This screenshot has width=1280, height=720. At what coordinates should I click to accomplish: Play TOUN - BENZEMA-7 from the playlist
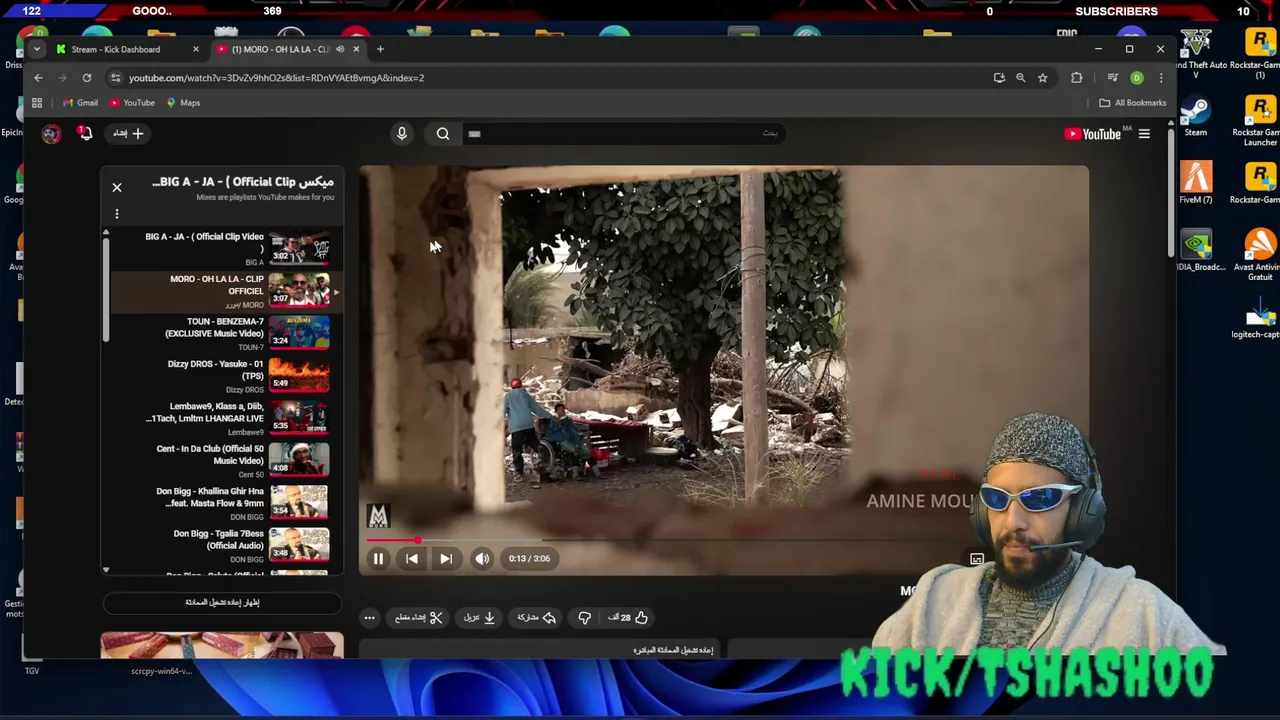222,334
